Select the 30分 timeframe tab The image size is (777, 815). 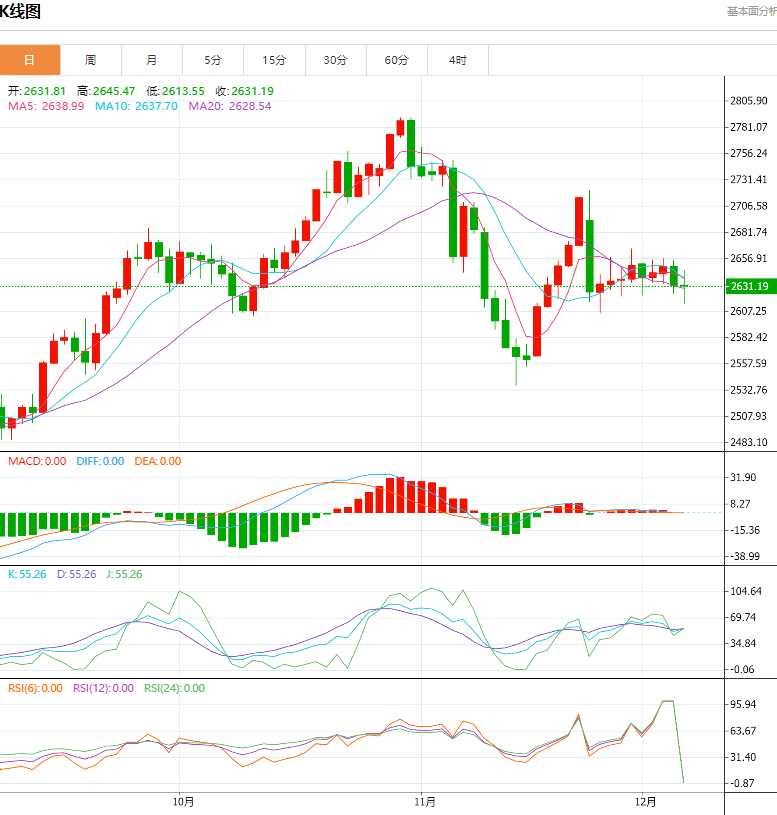[x=336, y=60]
